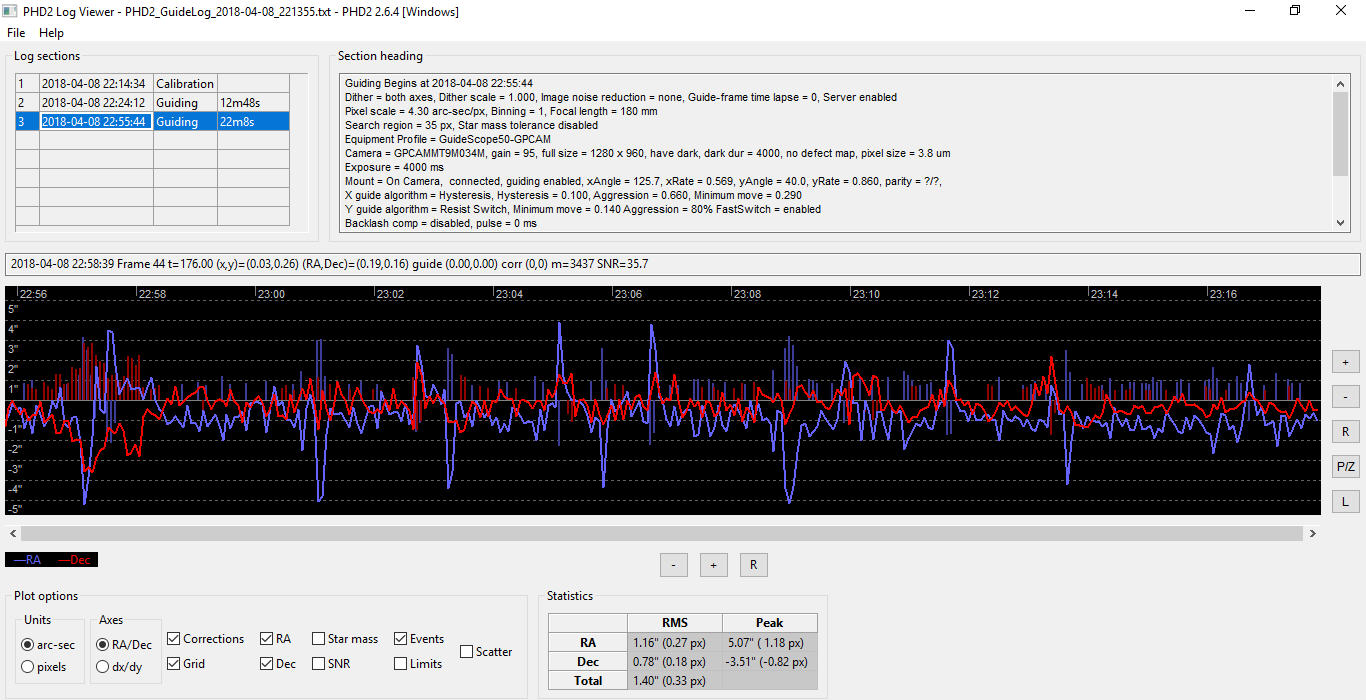The width and height of the screenshot is (1366, 700).
Task: Click horizontal zoom out minus button below graph
Action: point(673,565)
